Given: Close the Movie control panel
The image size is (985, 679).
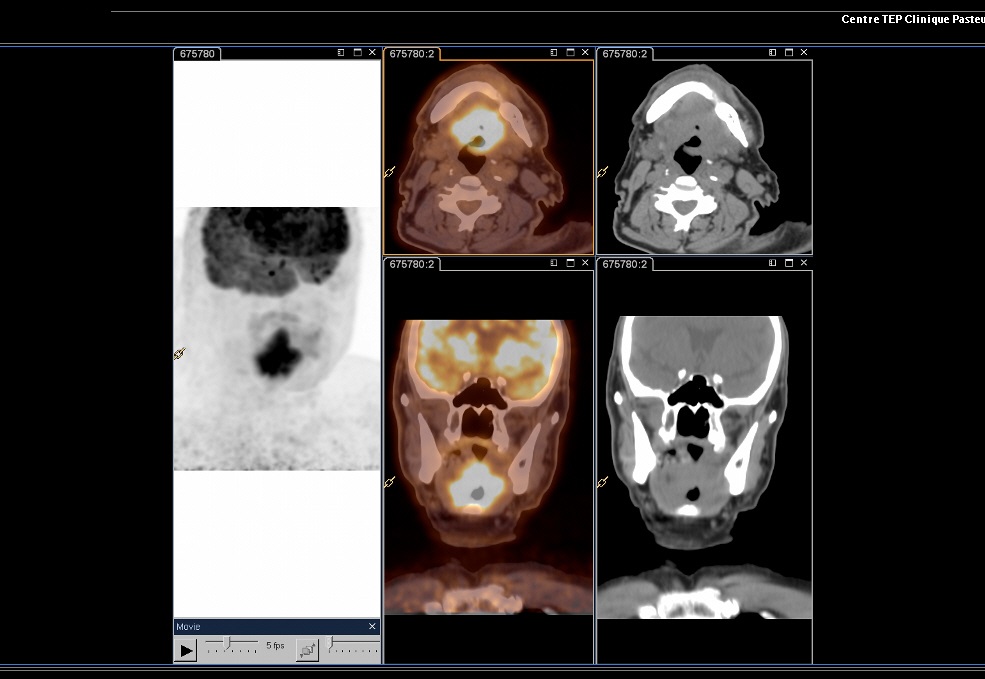Looking at the screenshot, I should [x=372, y=626].
